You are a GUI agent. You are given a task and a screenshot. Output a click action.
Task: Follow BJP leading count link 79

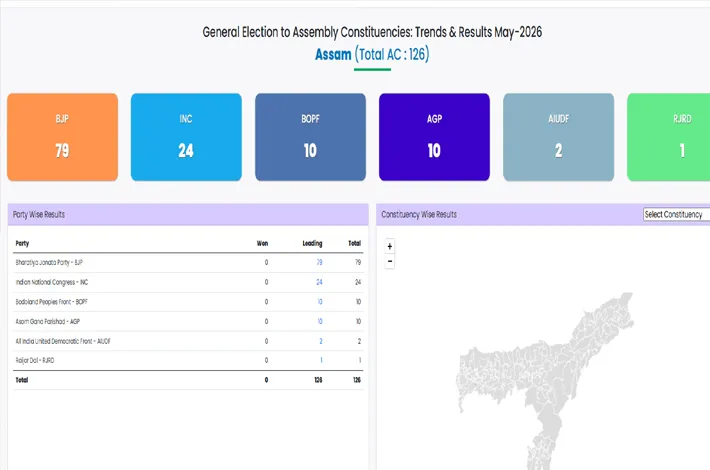click(x=319, y=262)
